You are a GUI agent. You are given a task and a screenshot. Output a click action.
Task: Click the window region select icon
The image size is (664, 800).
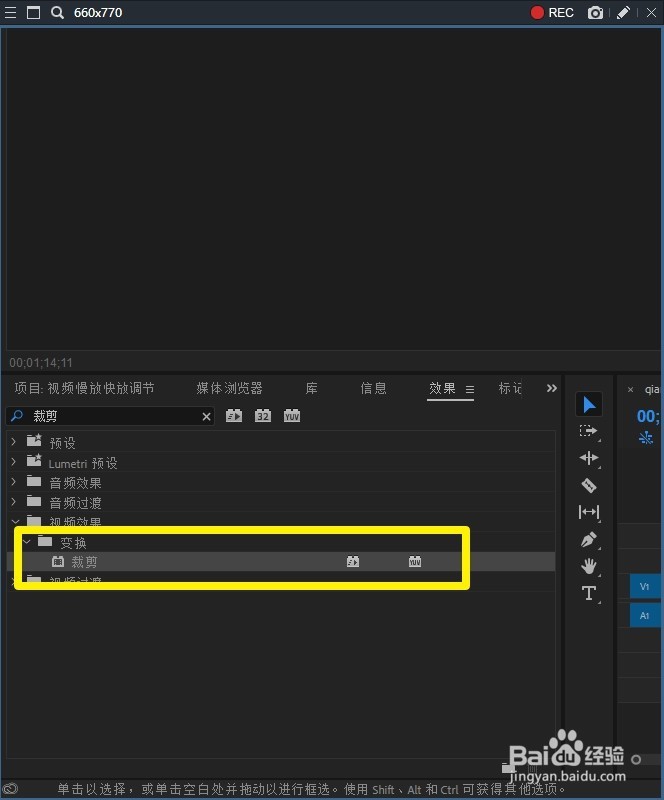33,13
